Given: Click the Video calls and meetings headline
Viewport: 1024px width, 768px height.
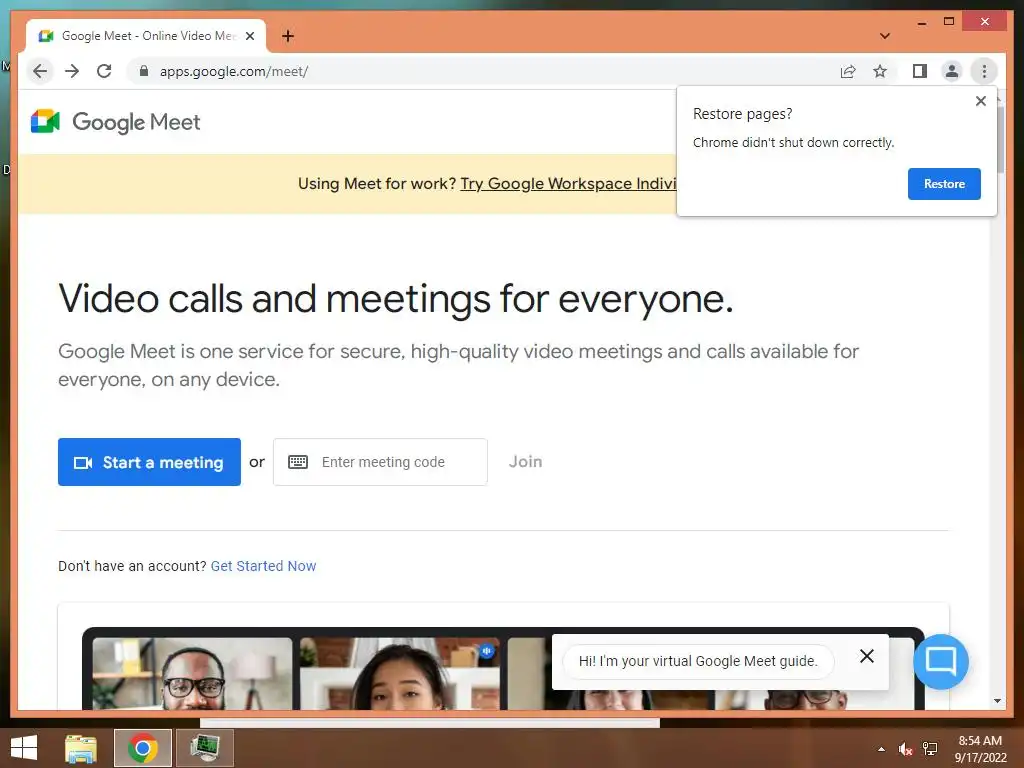Looking at the screenshot, I should point(396,299).
